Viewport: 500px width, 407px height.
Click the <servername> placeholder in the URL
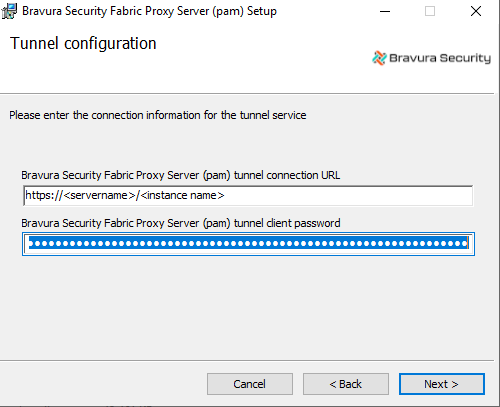100,195
